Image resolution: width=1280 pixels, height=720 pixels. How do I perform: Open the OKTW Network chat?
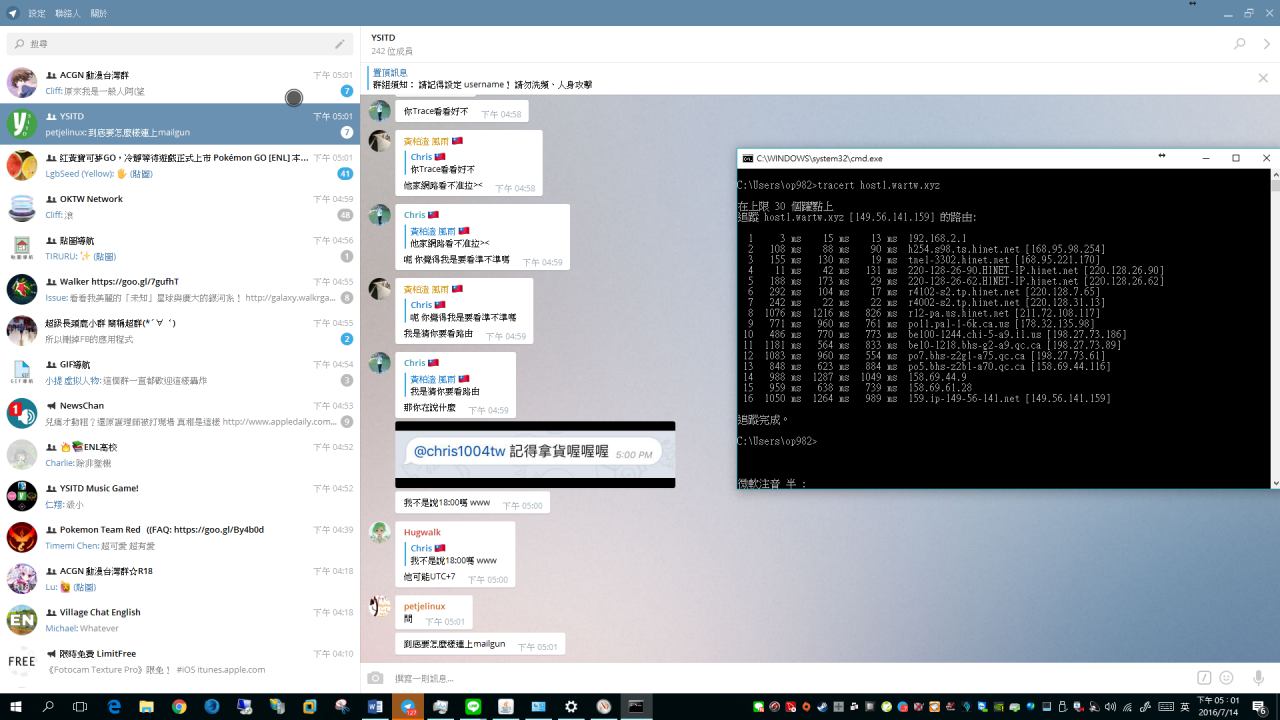[180, 207]
